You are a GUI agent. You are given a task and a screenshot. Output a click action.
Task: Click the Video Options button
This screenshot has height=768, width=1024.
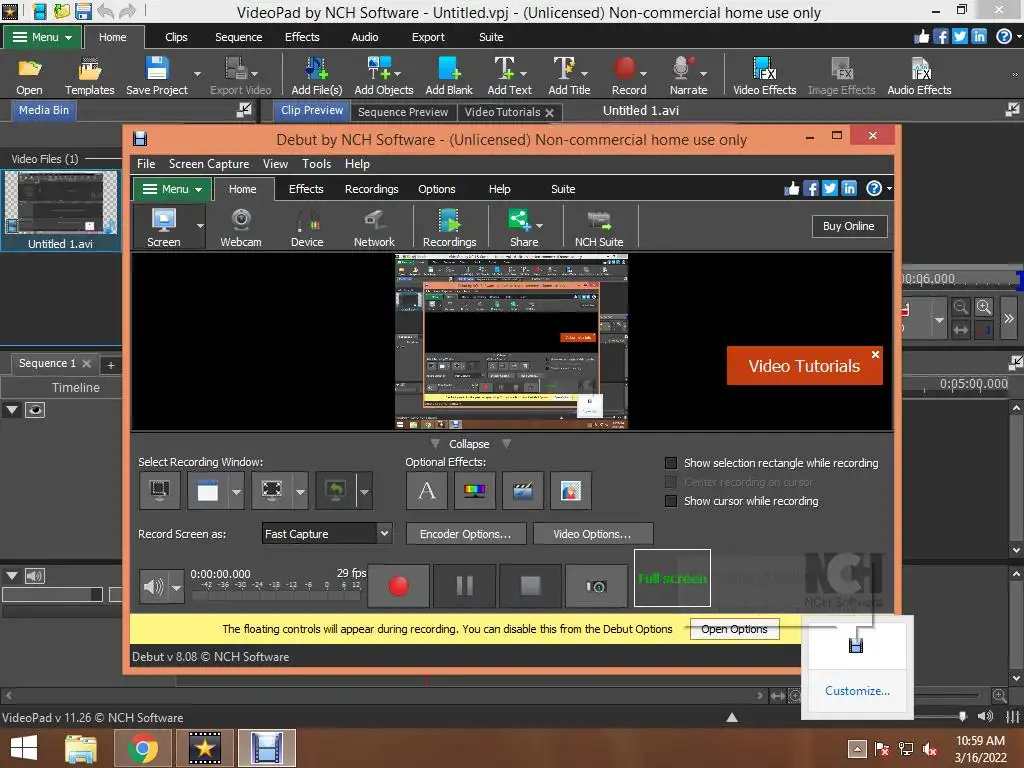[592, 534]
